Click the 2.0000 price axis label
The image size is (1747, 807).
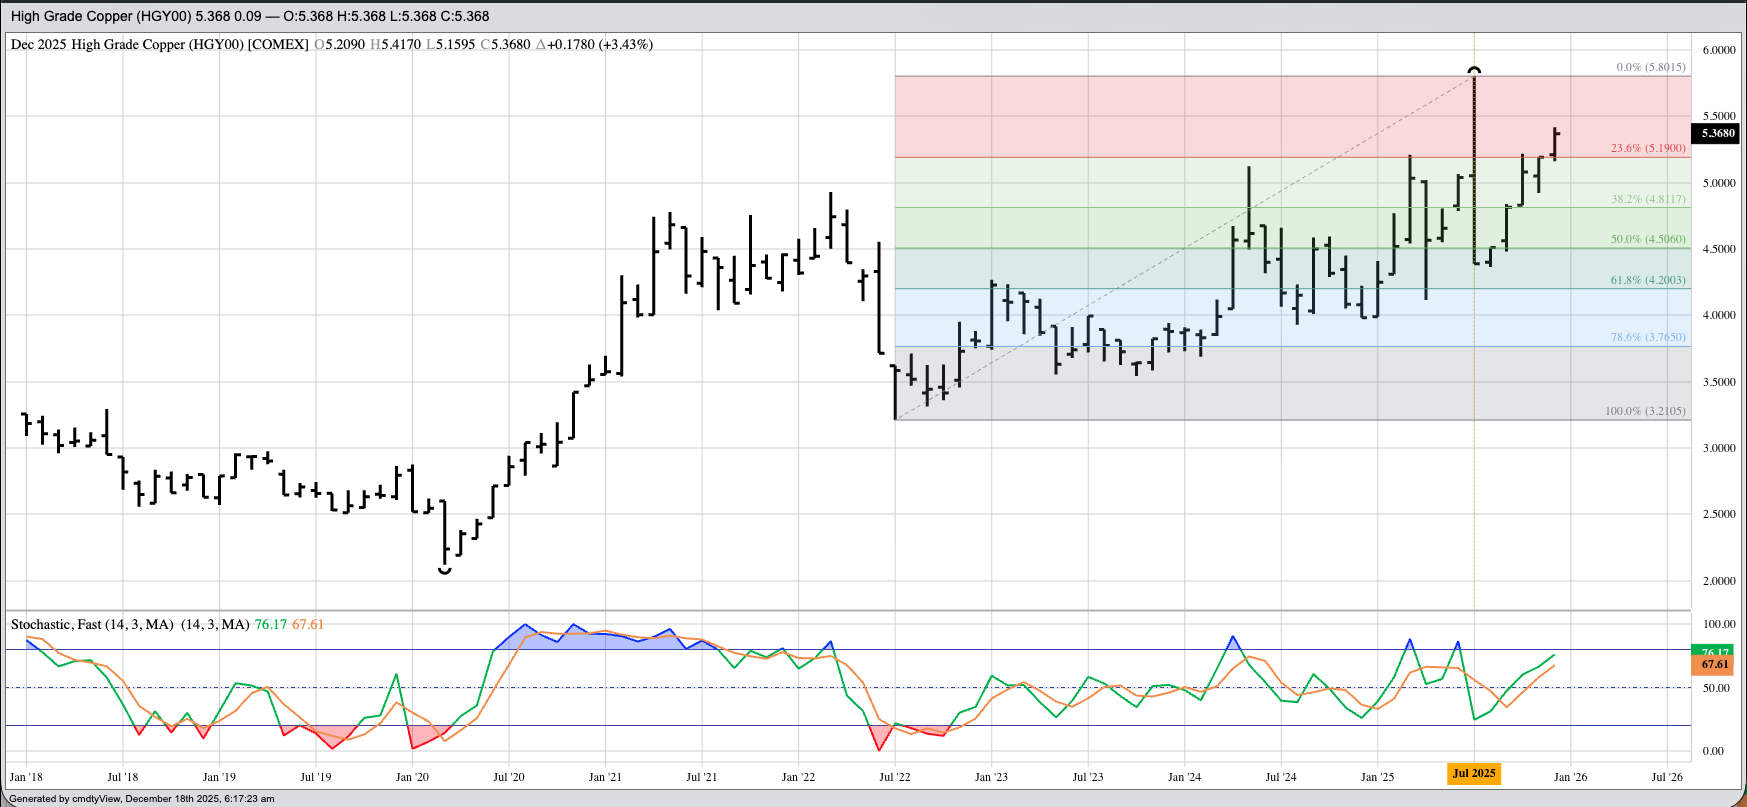click(x=1719, y=581)
